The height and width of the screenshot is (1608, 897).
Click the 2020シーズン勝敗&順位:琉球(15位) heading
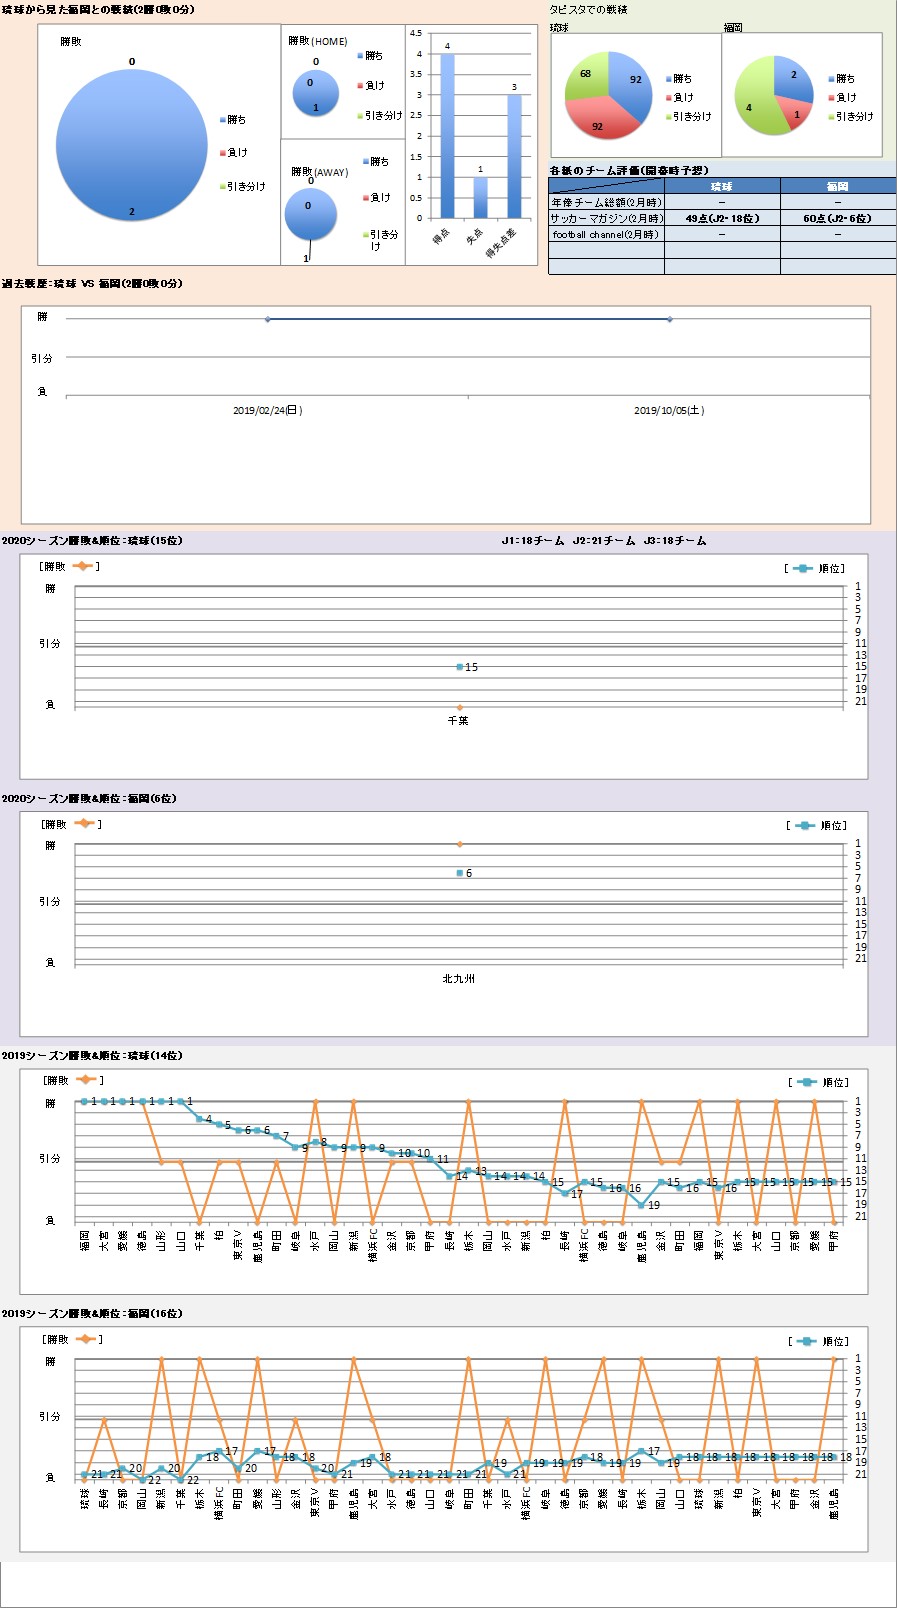point(92,541)
